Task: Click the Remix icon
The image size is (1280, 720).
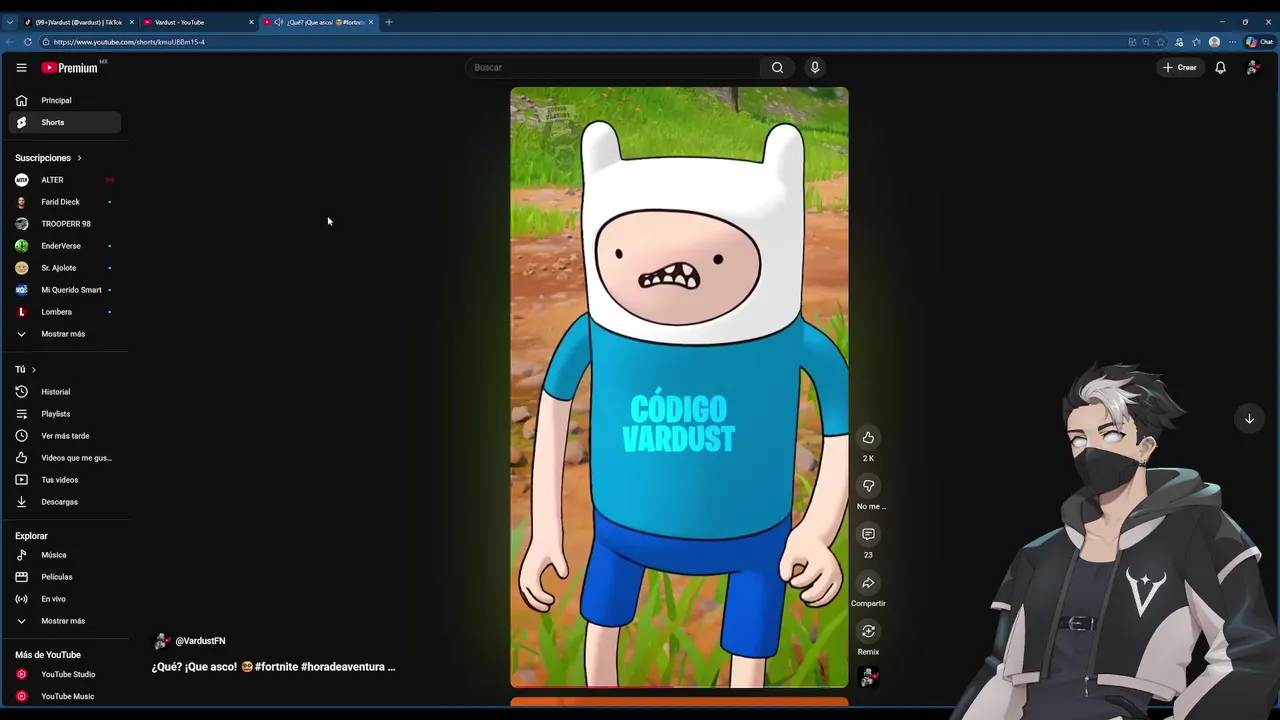Action: 868,631
